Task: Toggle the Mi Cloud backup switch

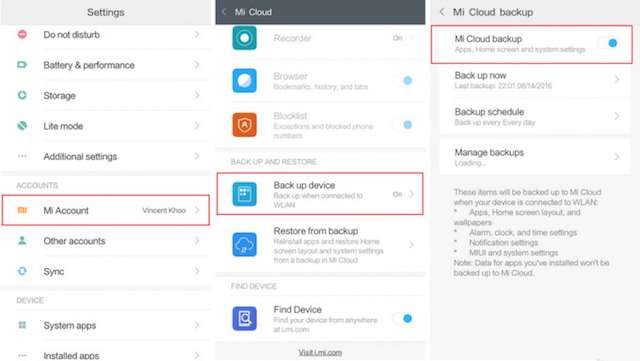Action: (608, 43)
